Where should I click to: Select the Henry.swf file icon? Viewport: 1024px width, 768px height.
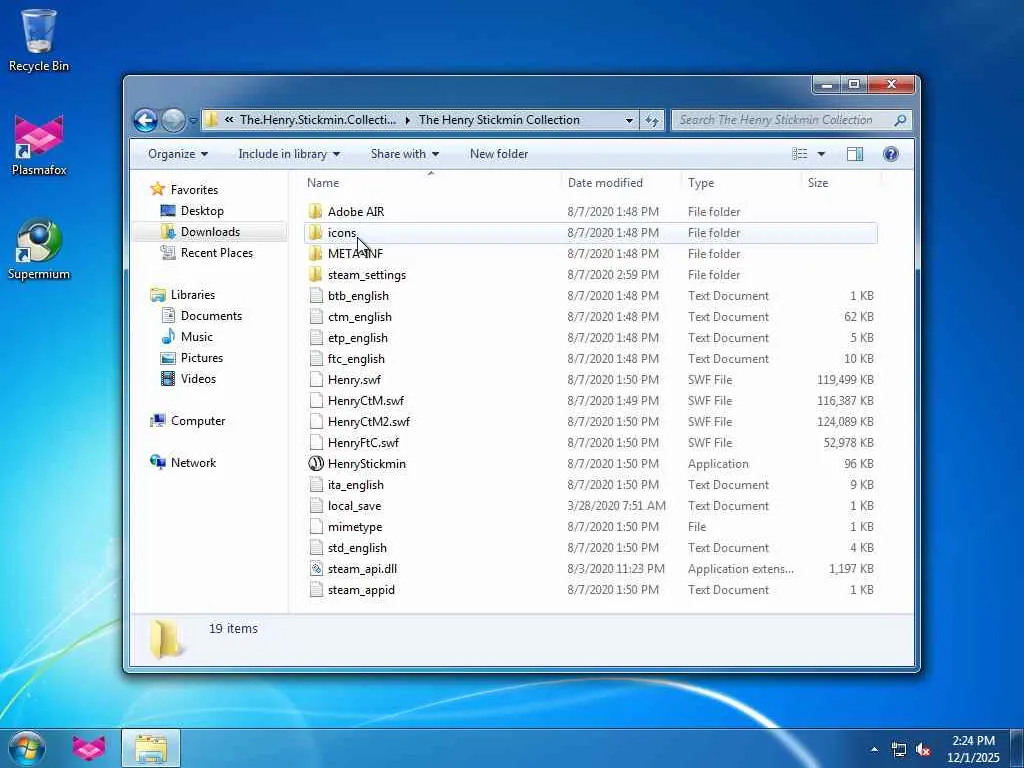coord(315,379)
